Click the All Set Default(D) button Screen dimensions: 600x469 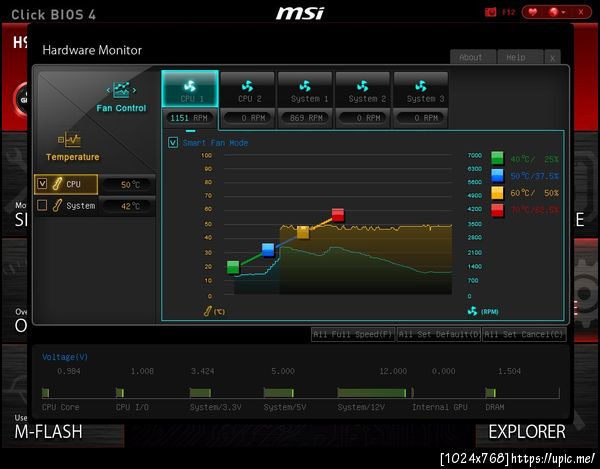(x=439, y=334)
